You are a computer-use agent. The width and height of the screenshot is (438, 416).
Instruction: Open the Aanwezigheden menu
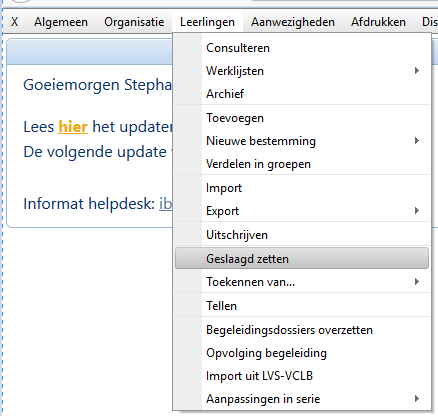pyautogui.click(x=293, y=22)
